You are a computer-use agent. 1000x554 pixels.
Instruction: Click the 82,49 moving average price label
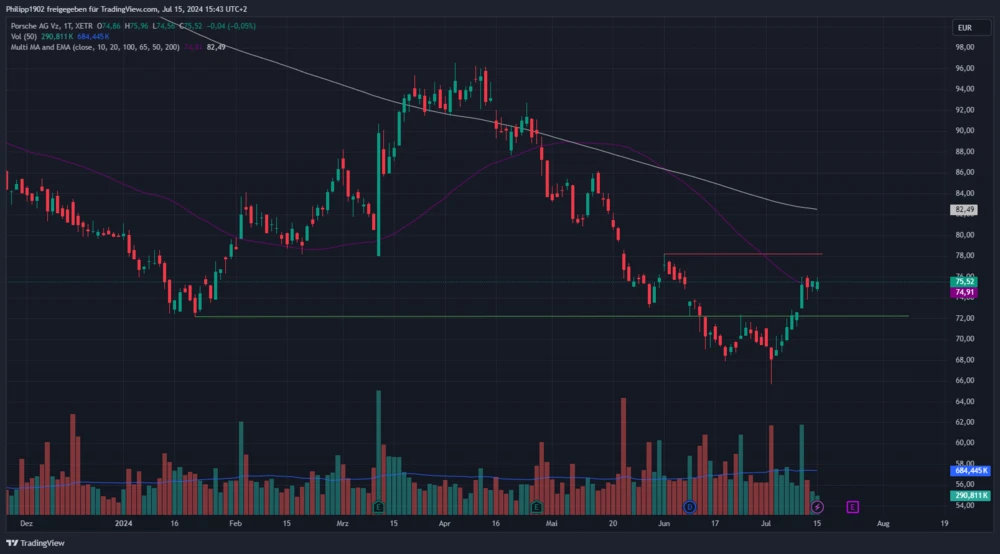pyautogui.click(x=965, y=210)
